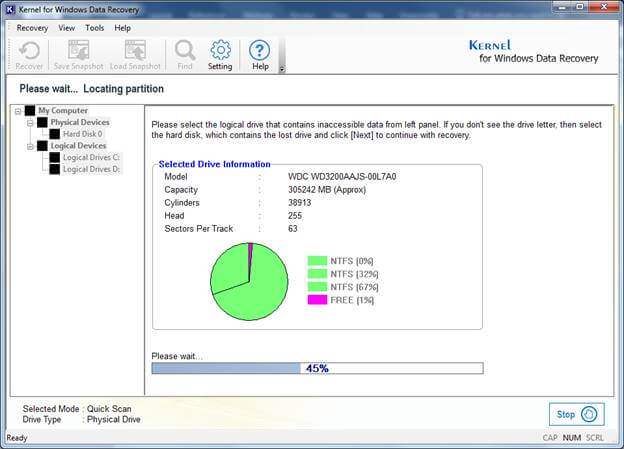The width and height of the screenshot is (624, 449).
Task: Click the NUM indicator in status bar
Action: 571,438
